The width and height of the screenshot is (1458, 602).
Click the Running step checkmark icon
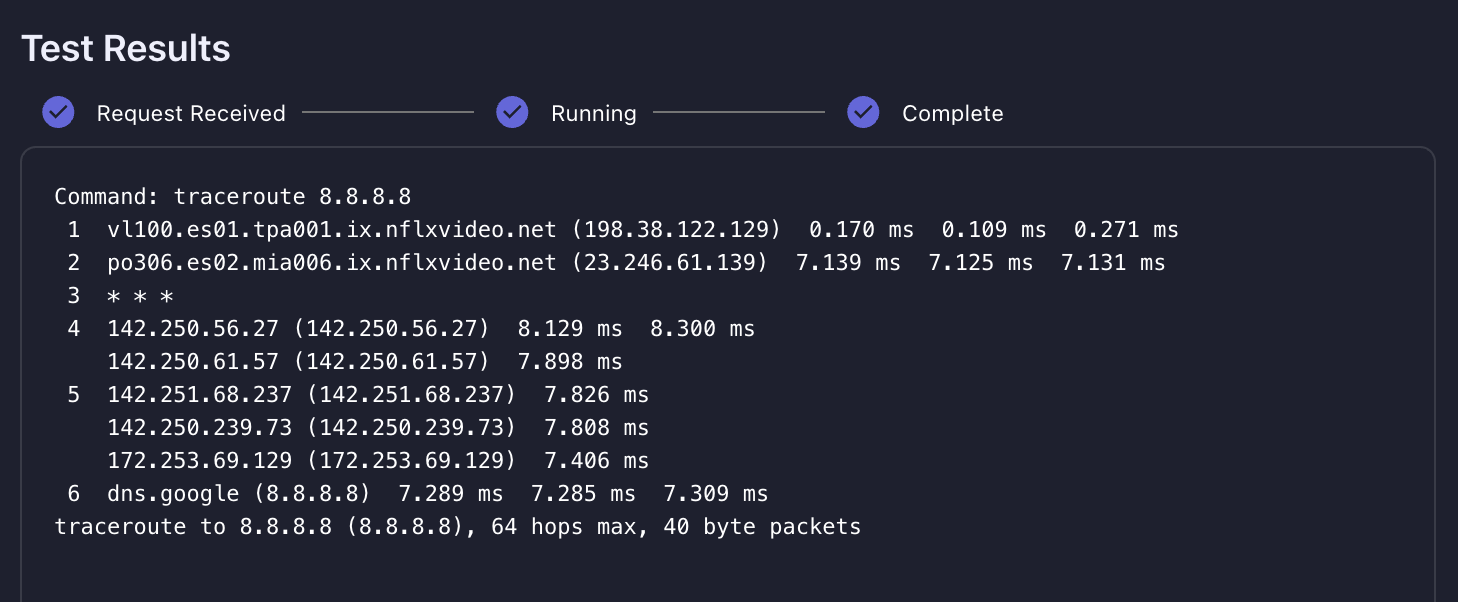pos(512,113)
